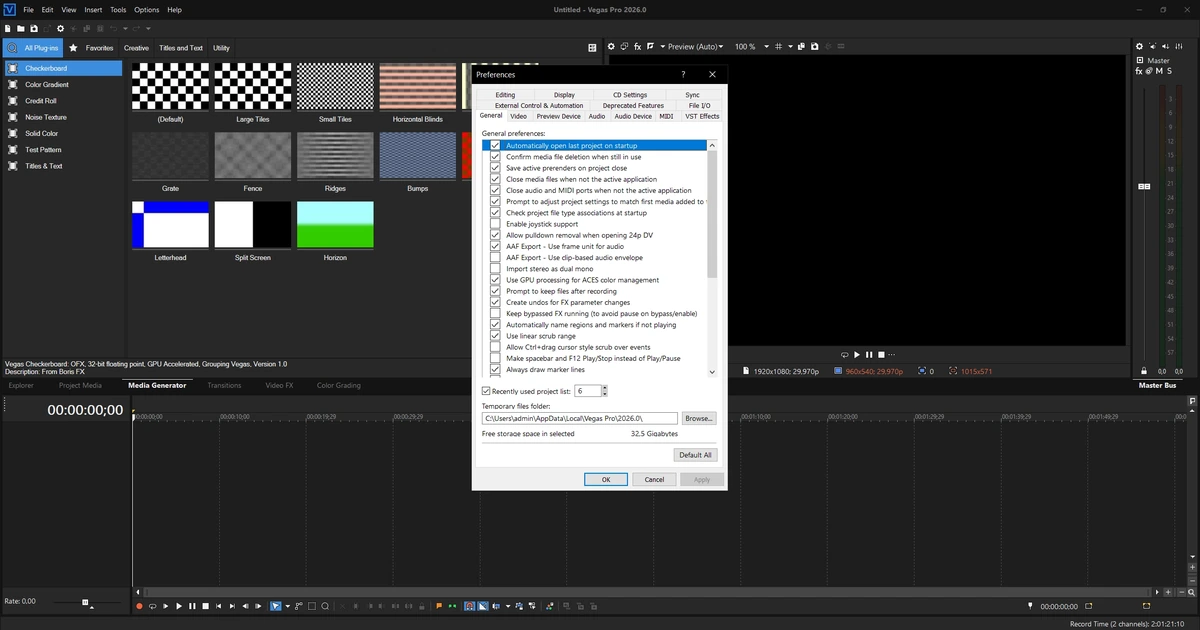Open Master FX button in Master Bus
This screenshot has height=630, width=1200.
pyautogui.click(x=1139, y=71)
